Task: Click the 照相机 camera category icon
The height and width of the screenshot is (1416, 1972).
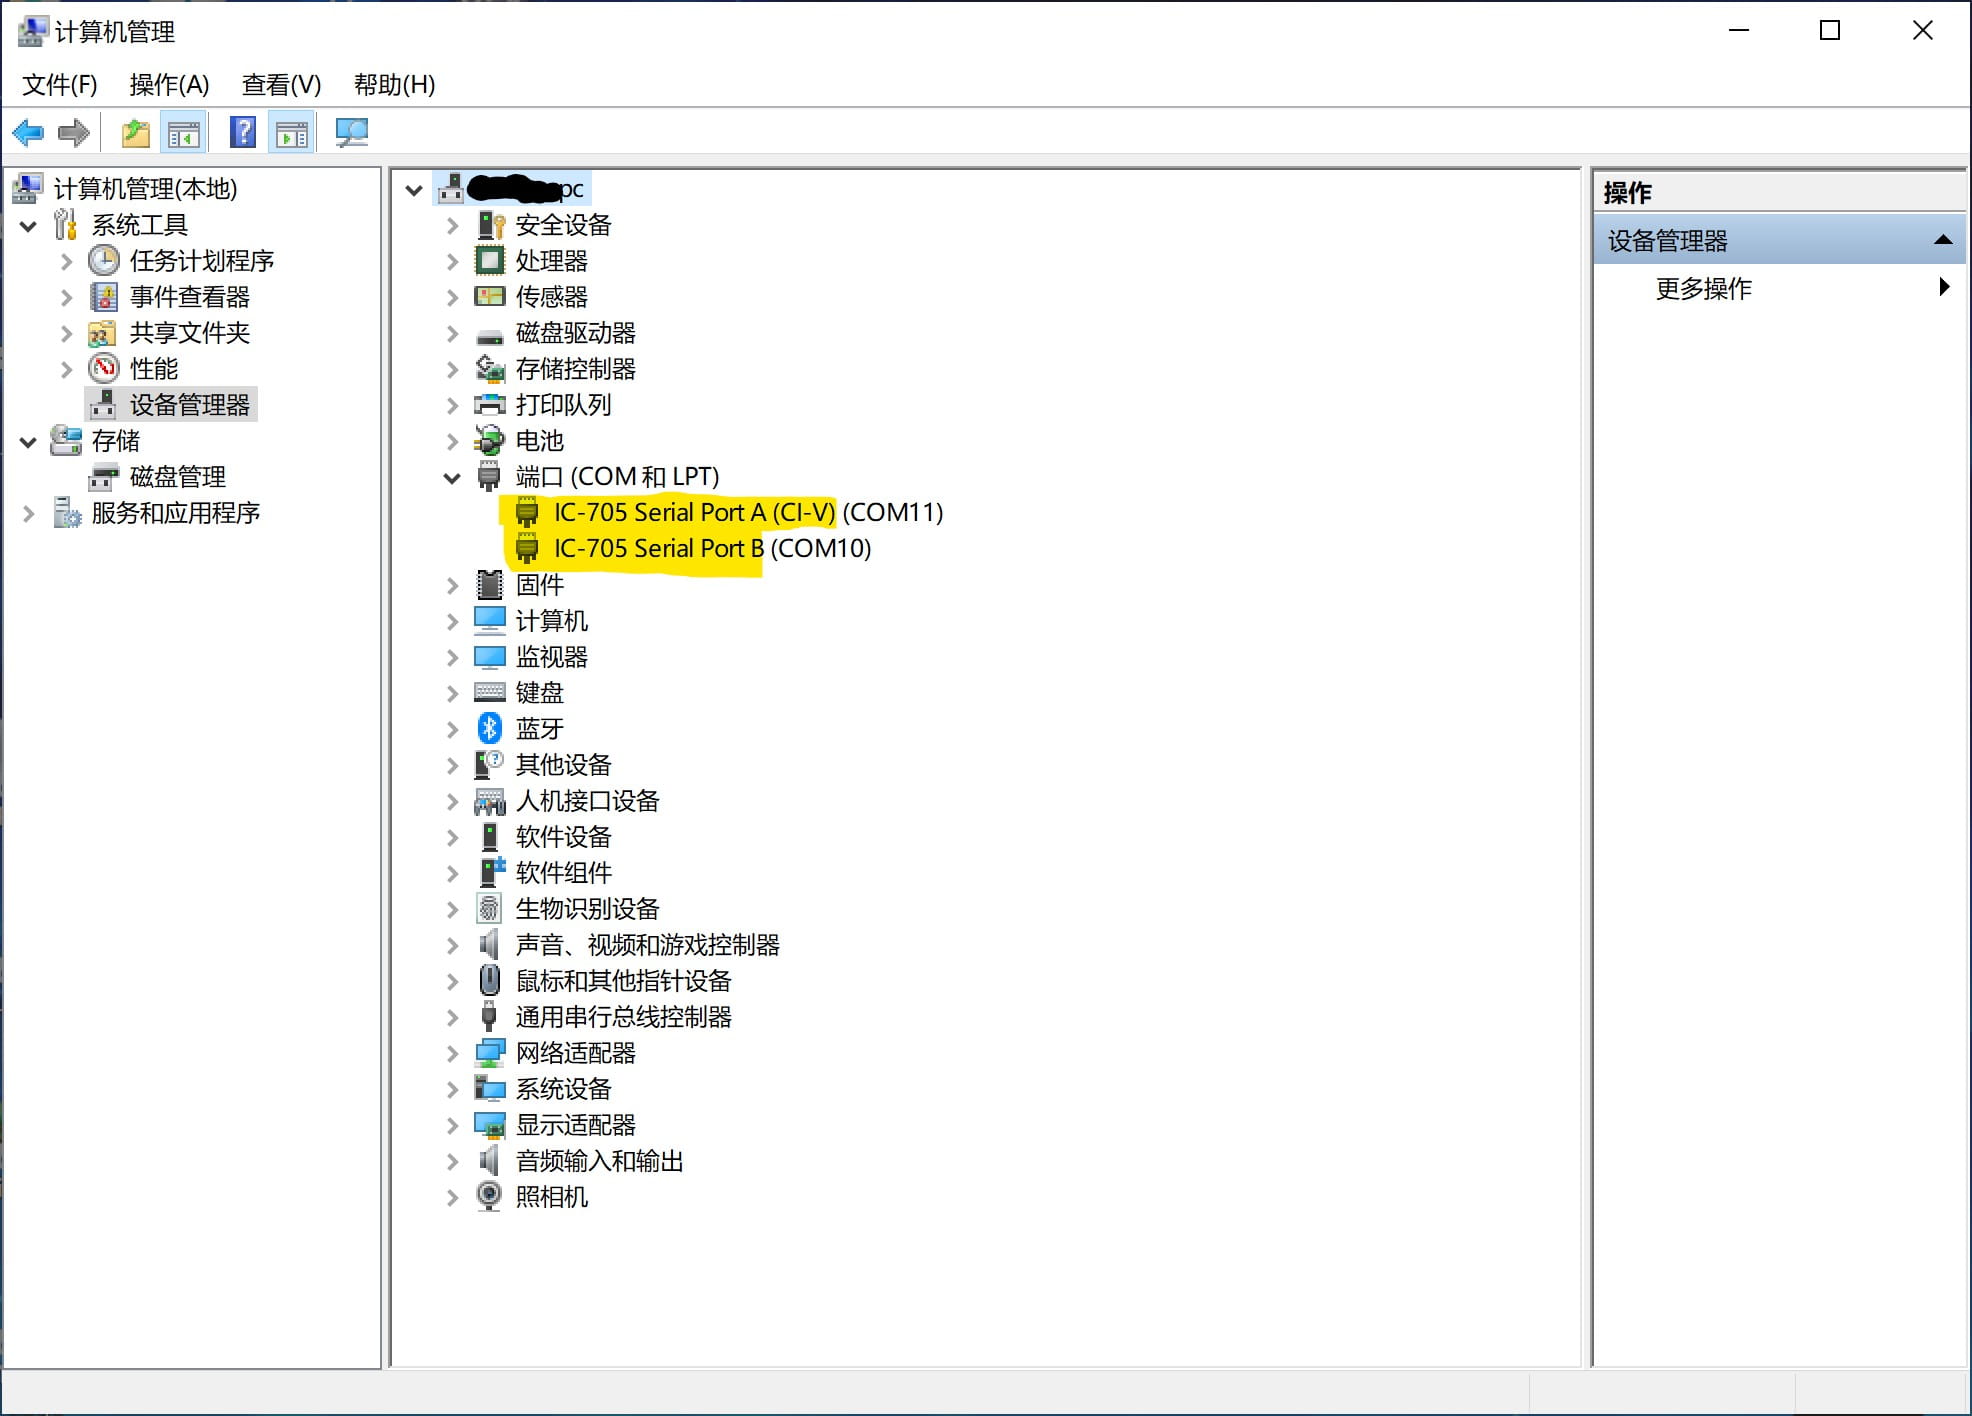Action: 489,1197
